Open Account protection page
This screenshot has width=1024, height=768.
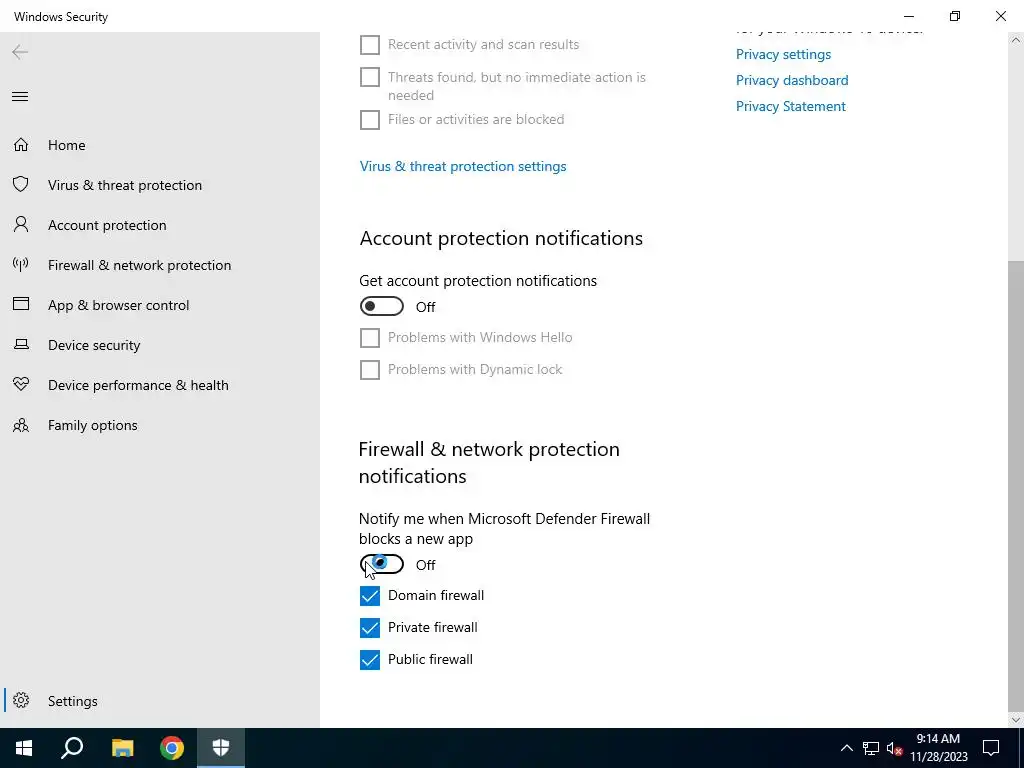(x=160, y=225)
